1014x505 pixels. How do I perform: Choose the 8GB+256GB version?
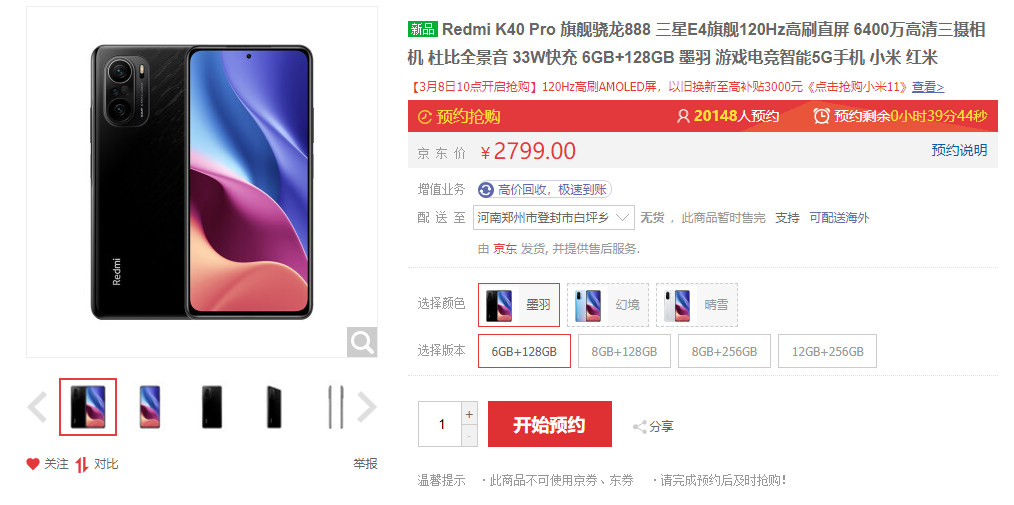click(x=724, y=351)
